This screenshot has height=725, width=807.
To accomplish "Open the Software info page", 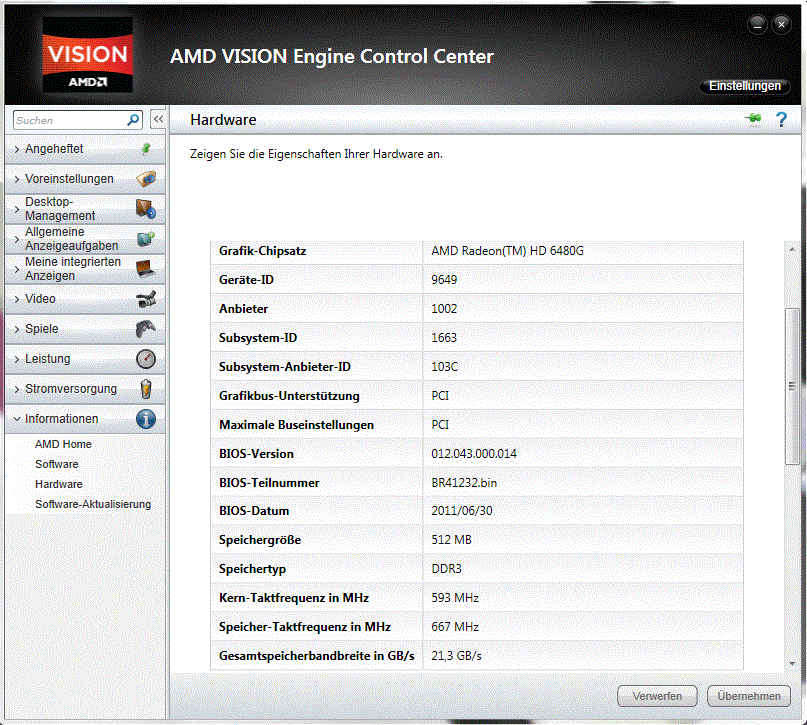I will tap(57, 464).
